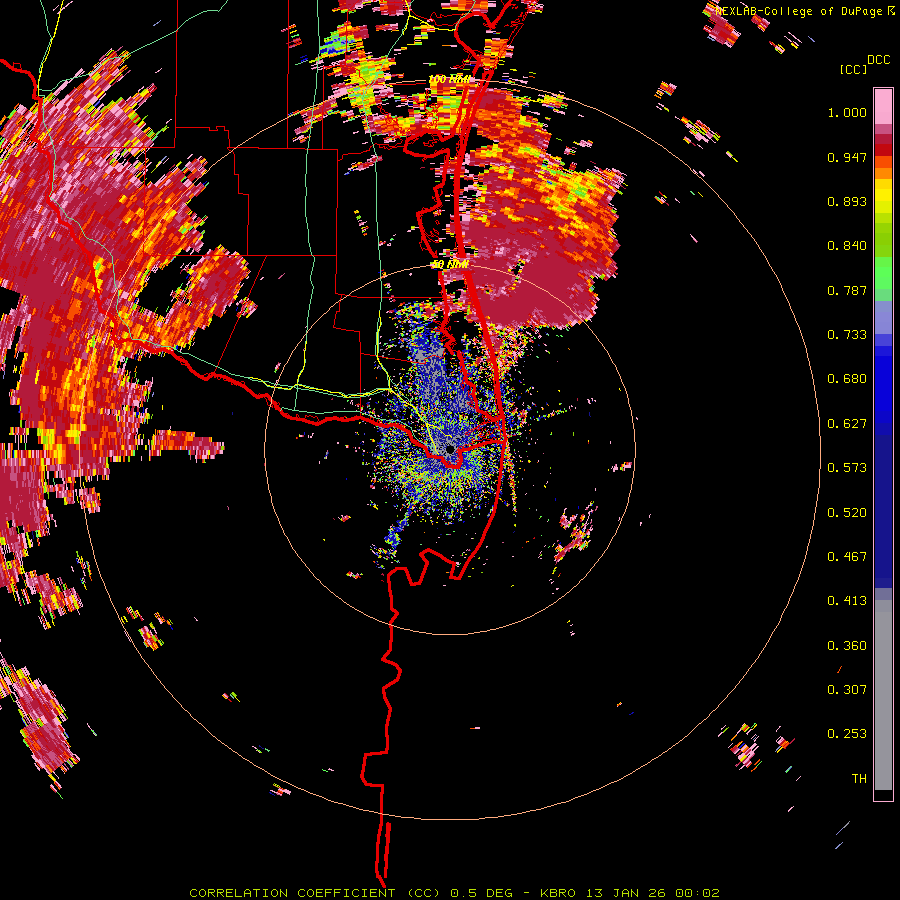Select the 0.680 scale value
The width and height of the screenshot is (900, 900).
(847, 379)
